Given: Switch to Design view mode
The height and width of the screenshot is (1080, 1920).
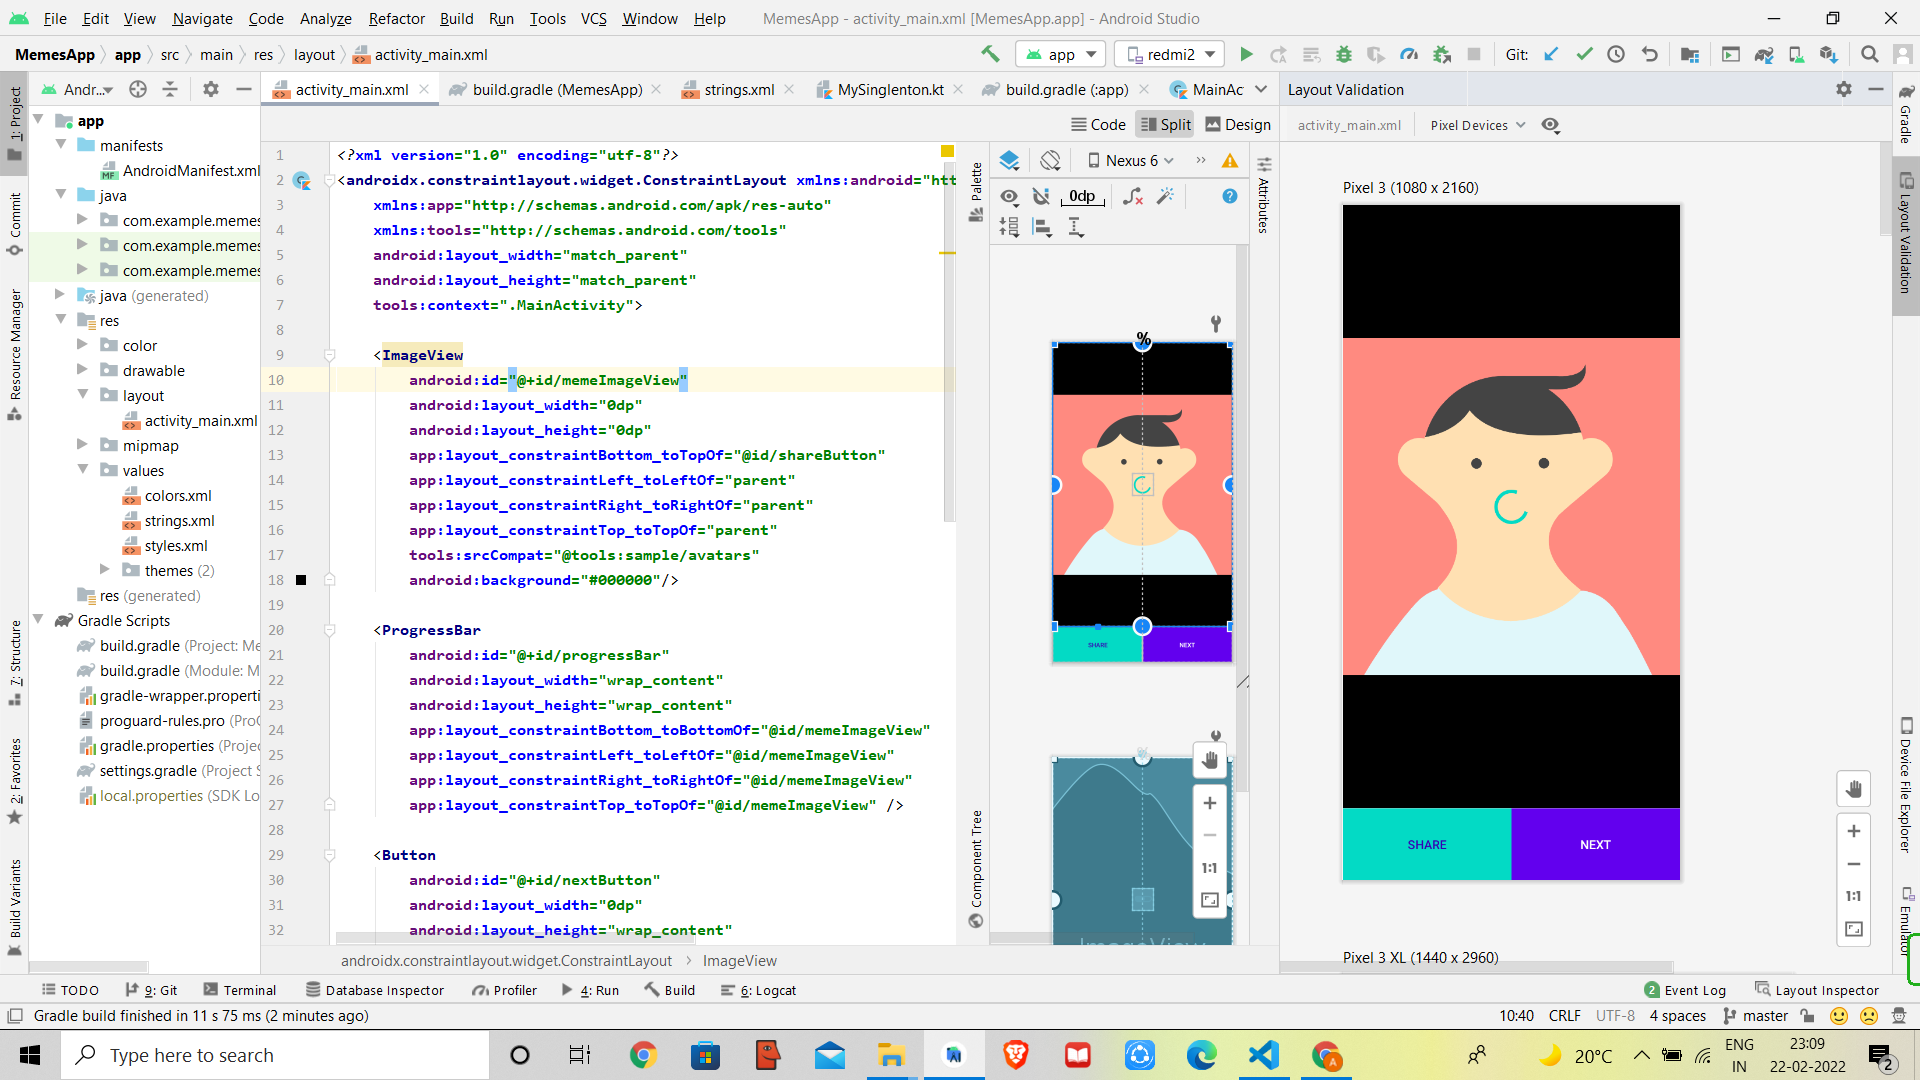Looking at the screenshot, I should click(x=1238, y=124).
